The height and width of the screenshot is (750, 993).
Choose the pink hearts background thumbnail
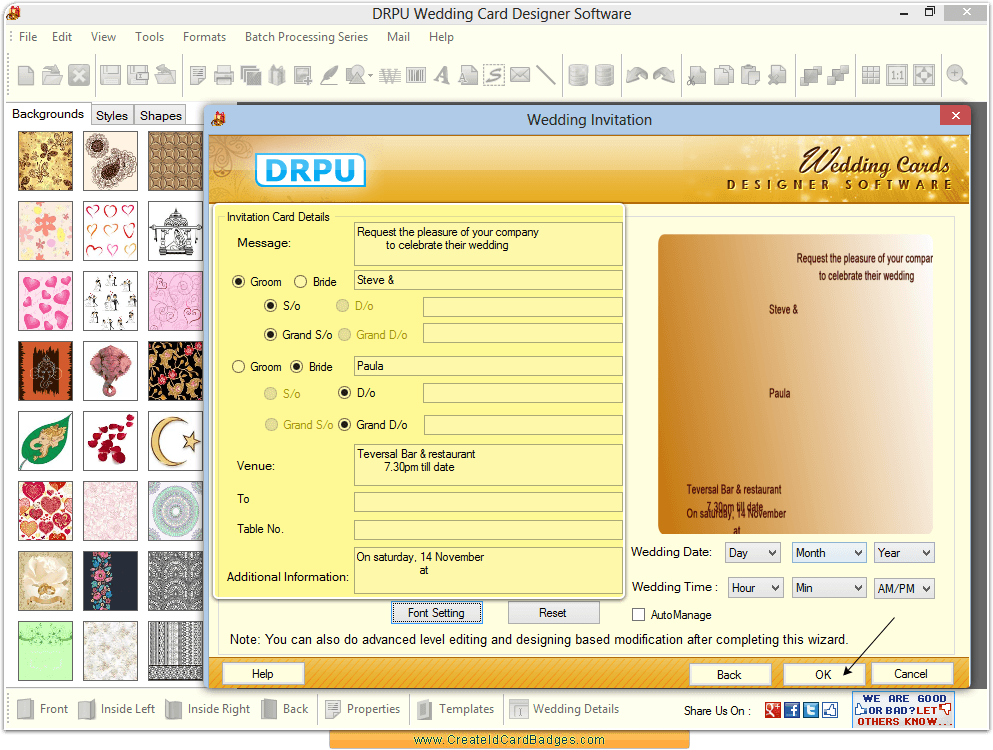tap(46, 301)
